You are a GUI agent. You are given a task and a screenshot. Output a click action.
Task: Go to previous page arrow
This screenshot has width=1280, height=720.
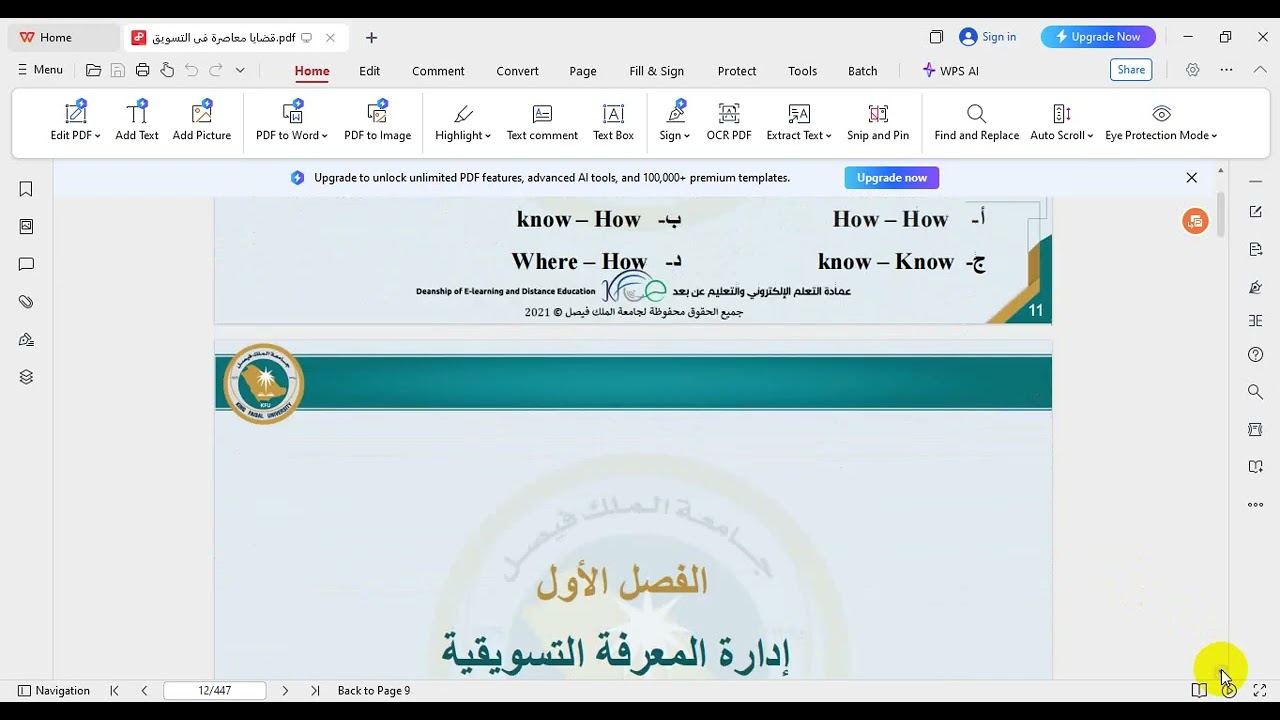pos(144,691)
